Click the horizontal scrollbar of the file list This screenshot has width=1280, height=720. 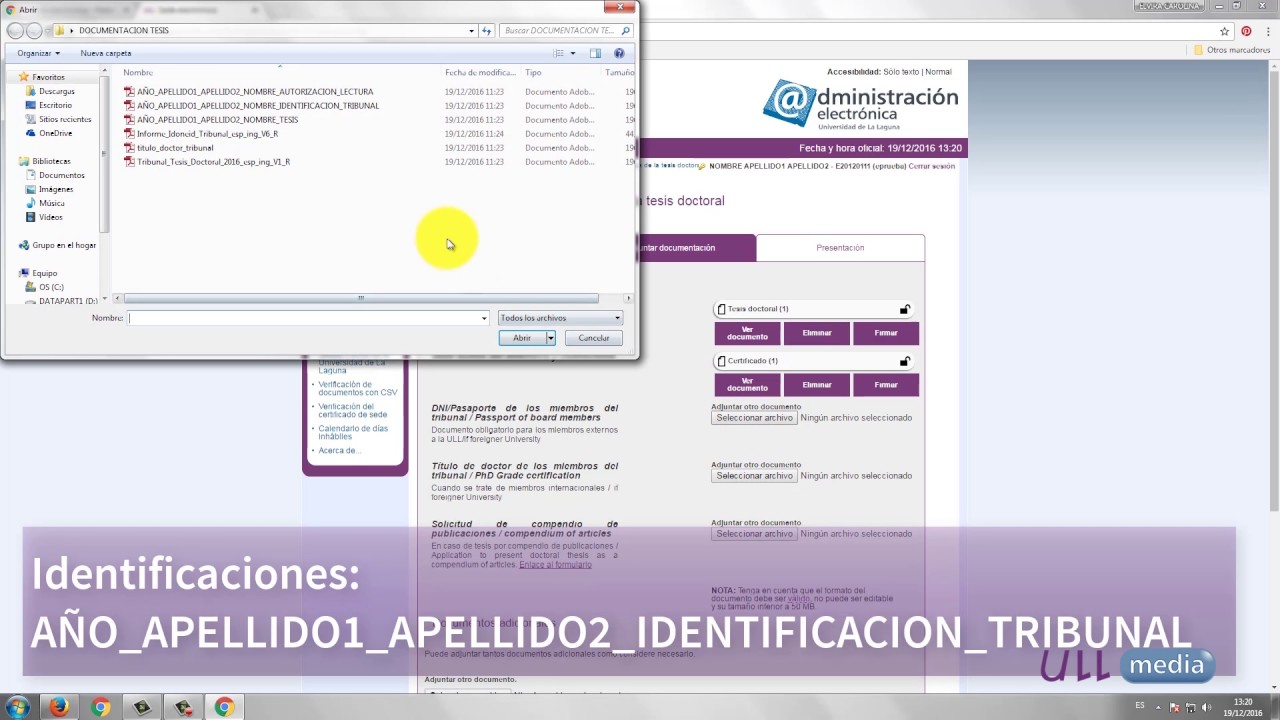point(361,298)
